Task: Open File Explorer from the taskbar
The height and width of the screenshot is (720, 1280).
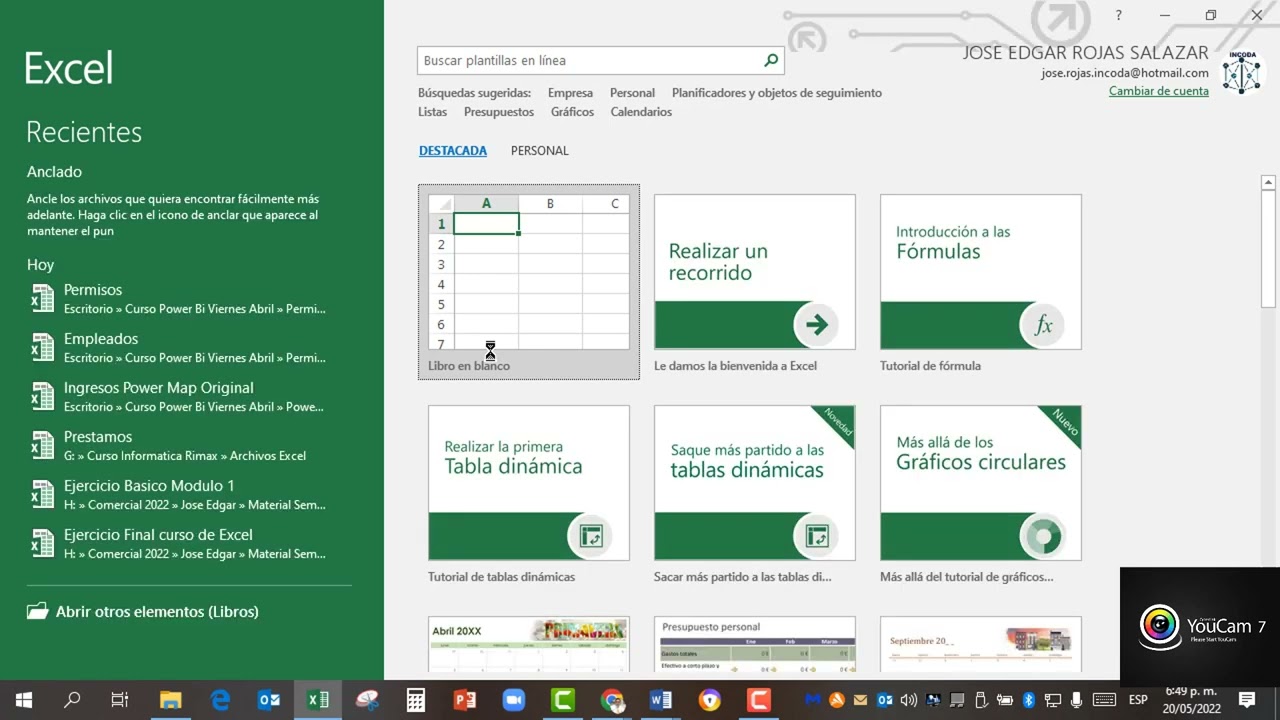Action: coord(171,700)
